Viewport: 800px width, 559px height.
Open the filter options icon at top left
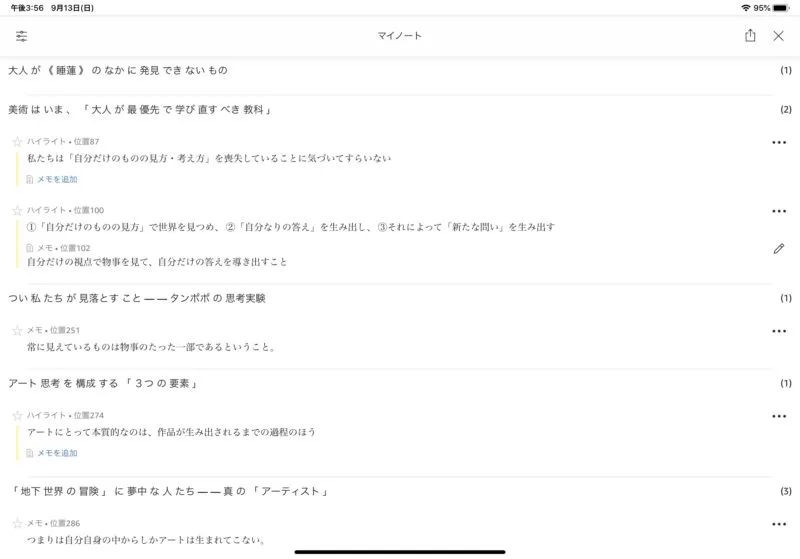point(21,36)
